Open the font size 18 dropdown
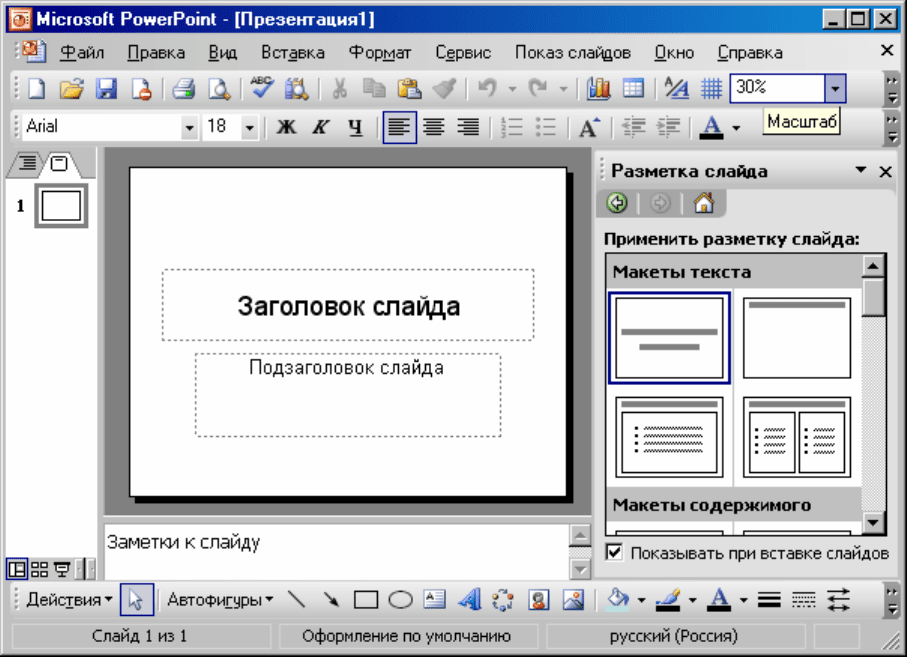 tap(249, 127)
